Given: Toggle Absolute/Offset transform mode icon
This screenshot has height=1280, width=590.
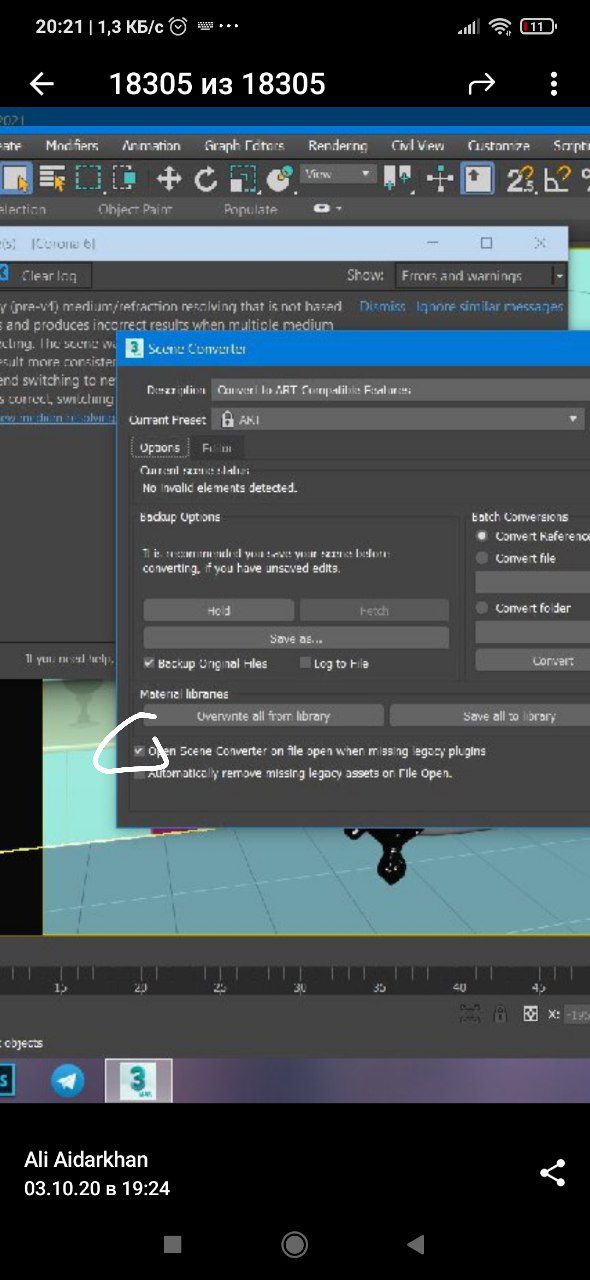Looking at the screenshot, I should click(530, 1014).
